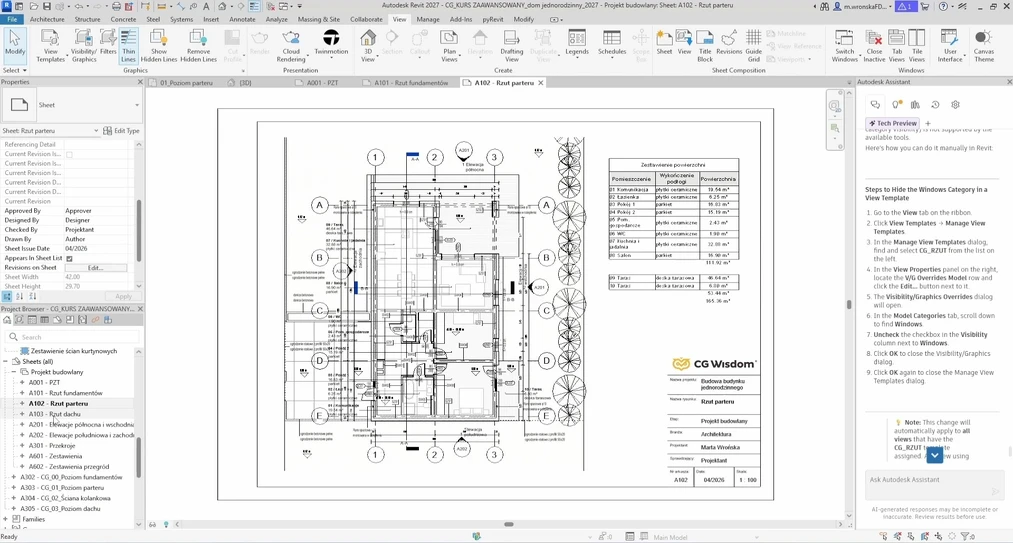1013x543 pixels.
Task: Launch Twinmotion from the Presentation panel
Action: pos(331,43)
